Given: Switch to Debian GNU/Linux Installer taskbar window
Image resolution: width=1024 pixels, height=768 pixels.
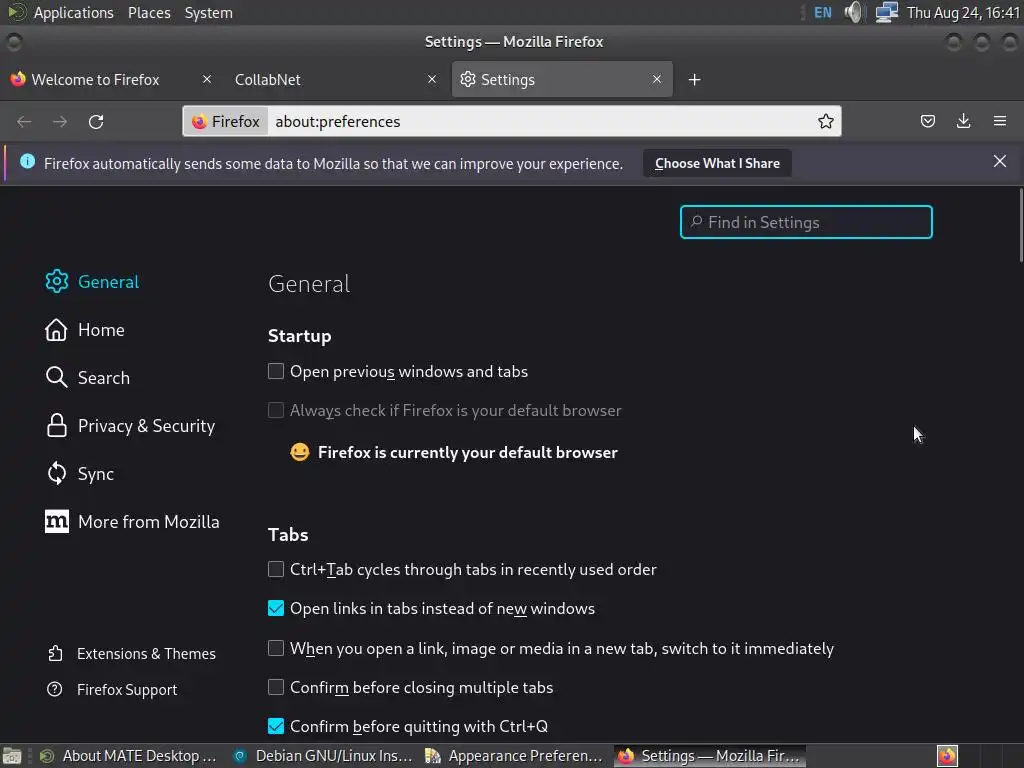Looking at the screenshot, I should tap(324, 756).
